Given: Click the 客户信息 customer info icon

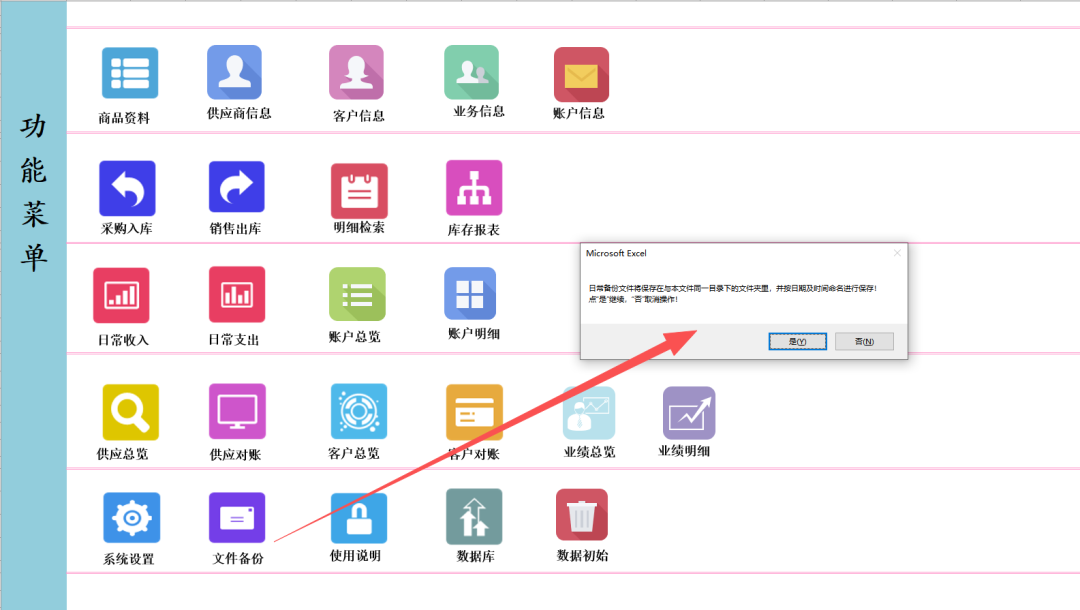Looking at the screenshot, I should click(x=357, y=73).
